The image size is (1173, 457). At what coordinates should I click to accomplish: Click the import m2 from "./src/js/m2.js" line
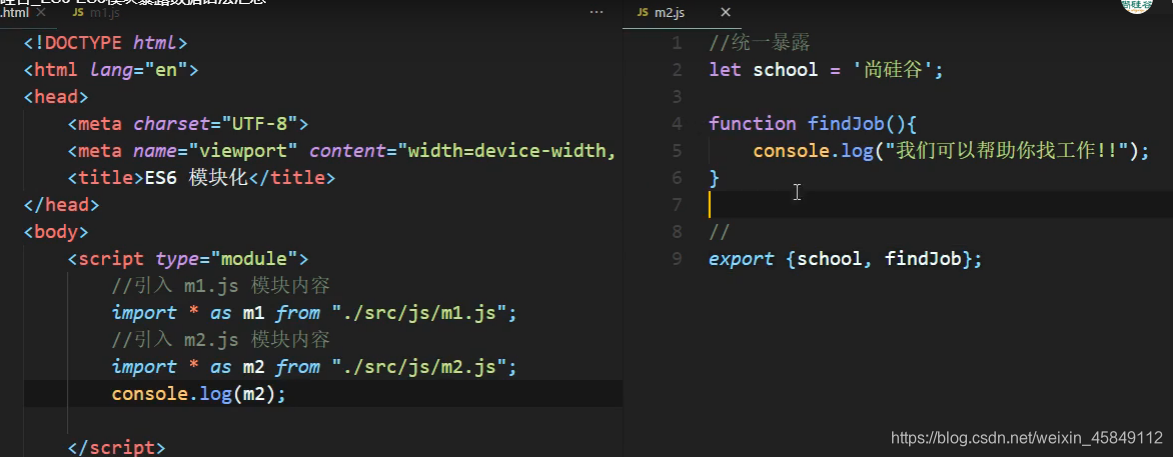pos(314,366)
